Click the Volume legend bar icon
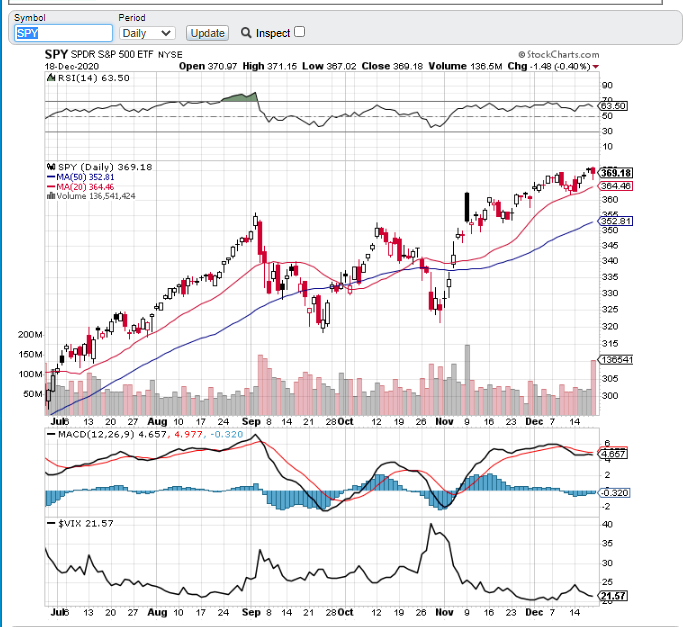This screenshot has height=627, width=683. coord(51,196)
